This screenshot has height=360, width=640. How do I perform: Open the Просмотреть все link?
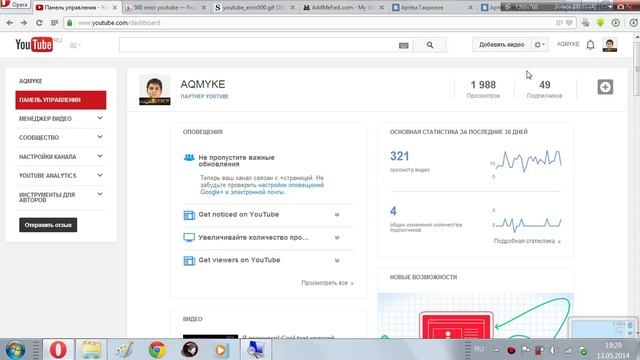click(327, 283)
